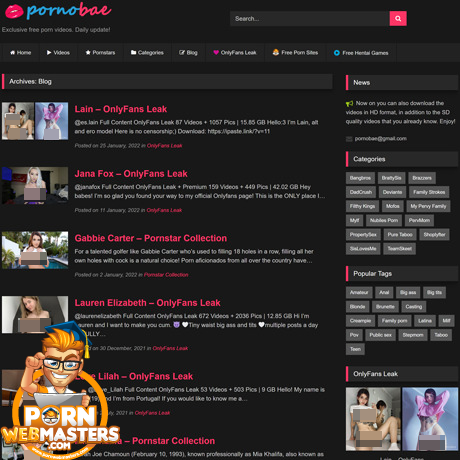Select the My Pervy Family category tag
The width and height of the screenshot is (460, 460).
[x=428, y=206]
